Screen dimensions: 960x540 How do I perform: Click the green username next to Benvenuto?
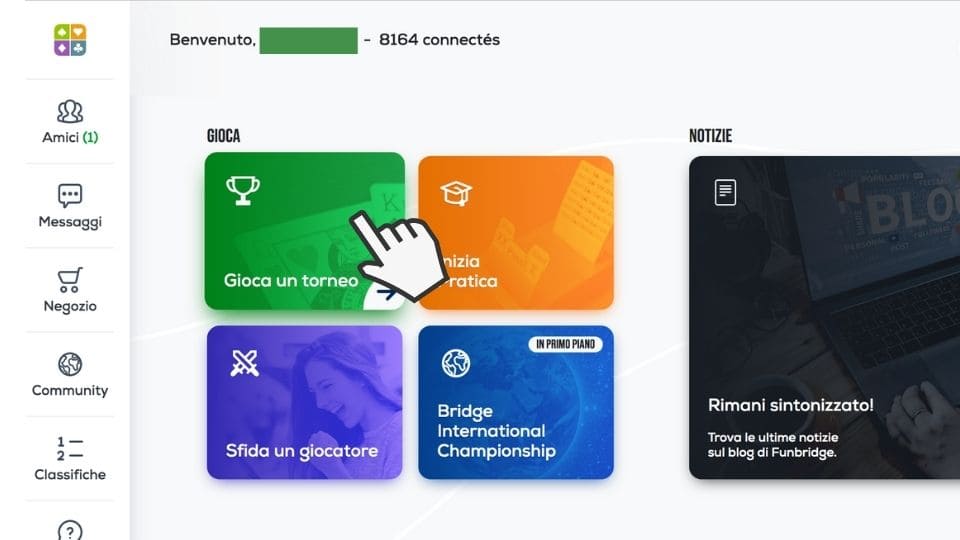click(309, 40)
